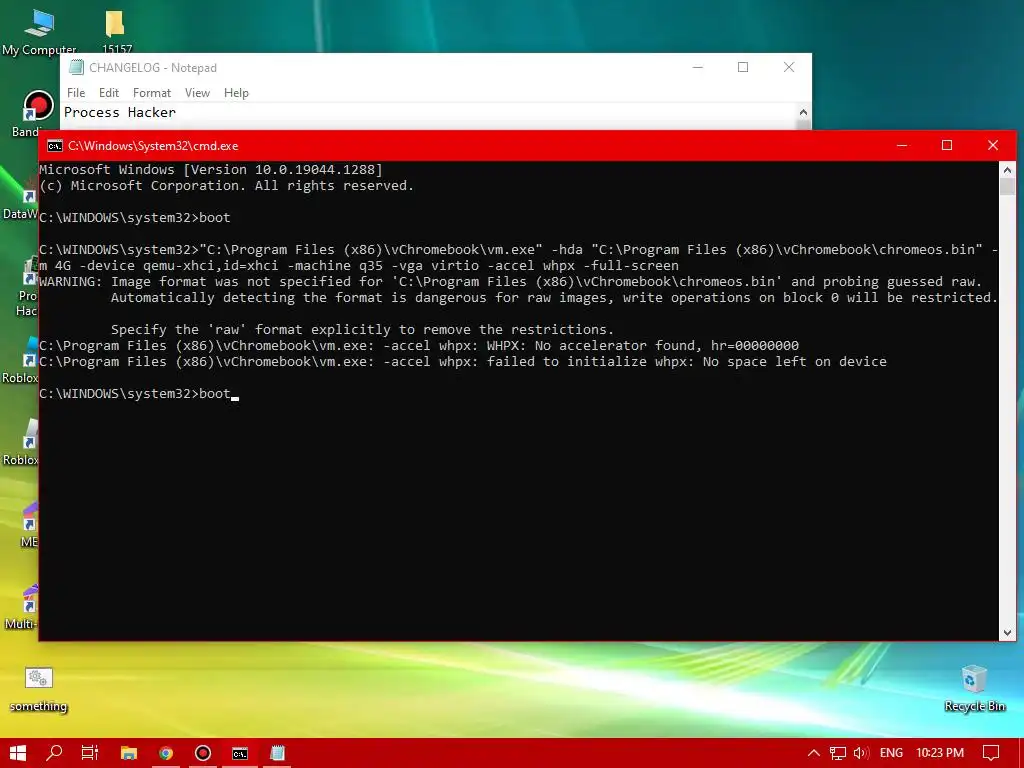Click the Windows version line in cmd
This screenshot has height=768, width=1024.
click(211, 170)
